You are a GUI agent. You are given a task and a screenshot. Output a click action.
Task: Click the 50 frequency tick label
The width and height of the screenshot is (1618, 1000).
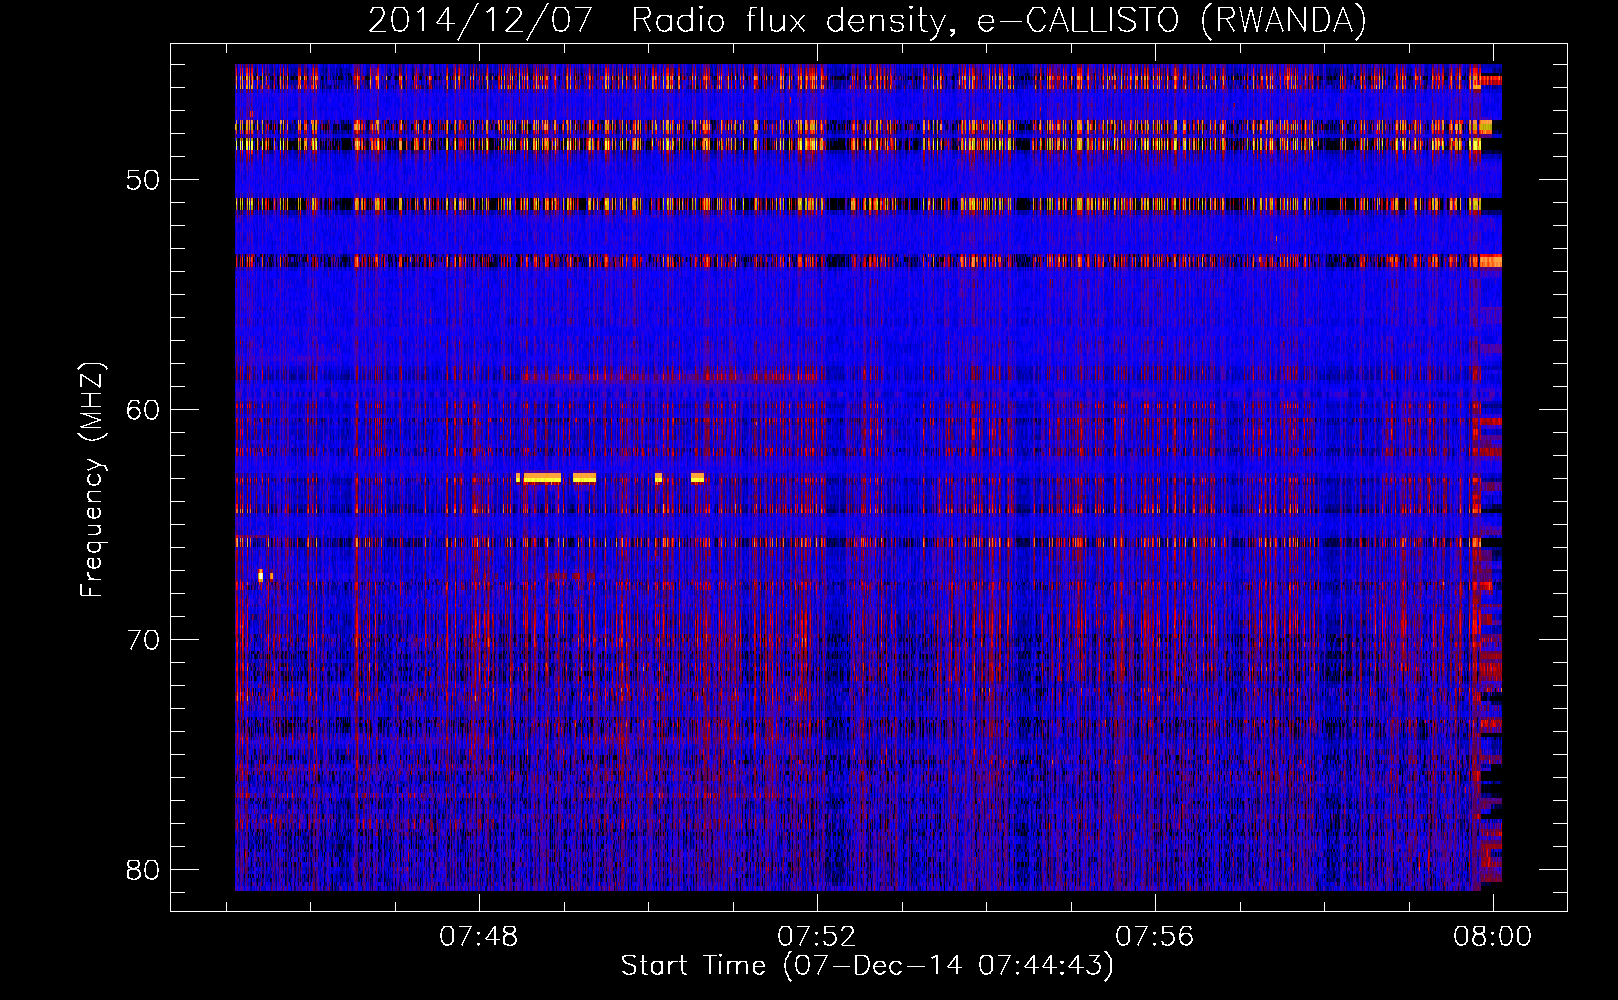pos(144,180)
